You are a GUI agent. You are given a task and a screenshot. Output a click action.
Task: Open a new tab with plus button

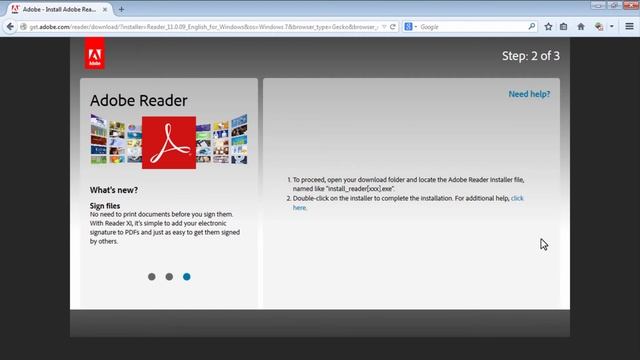121,9
